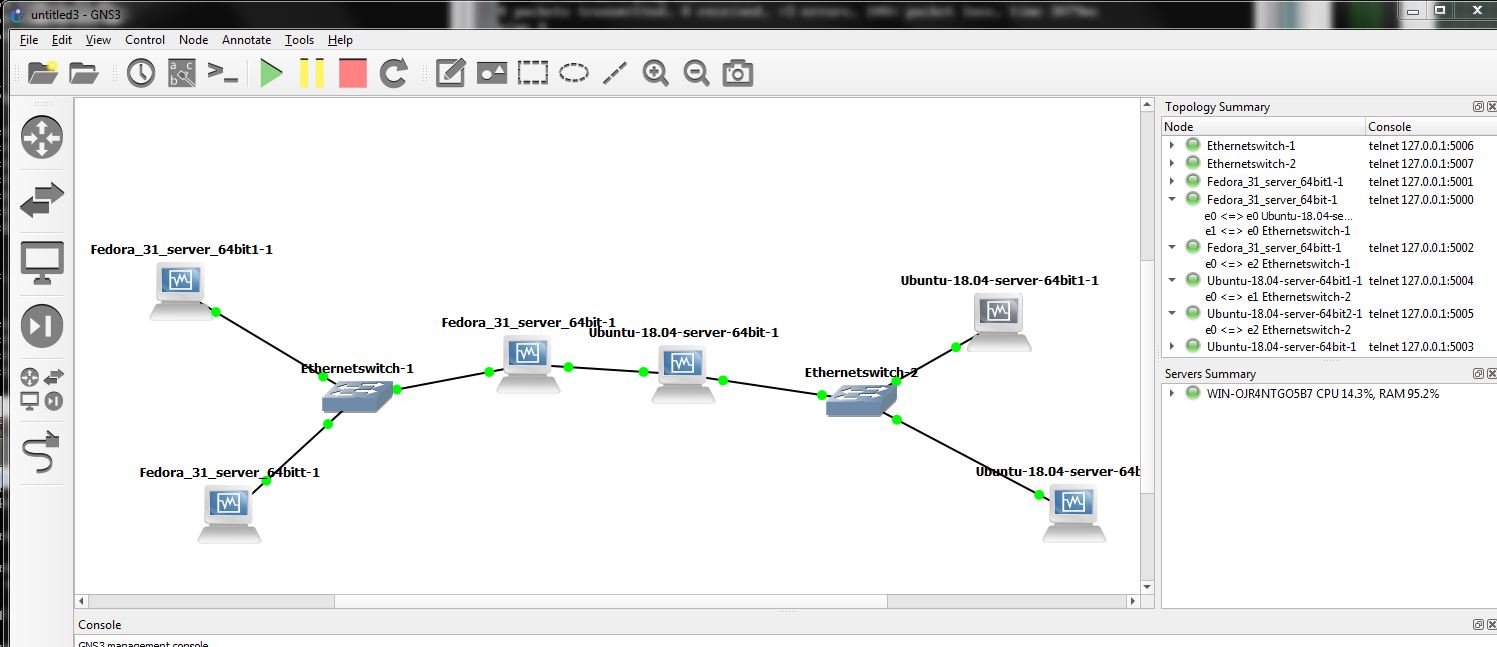Sort by Node column header
The height and width of the screenshot is (647, 1497).
(1264, 127)
